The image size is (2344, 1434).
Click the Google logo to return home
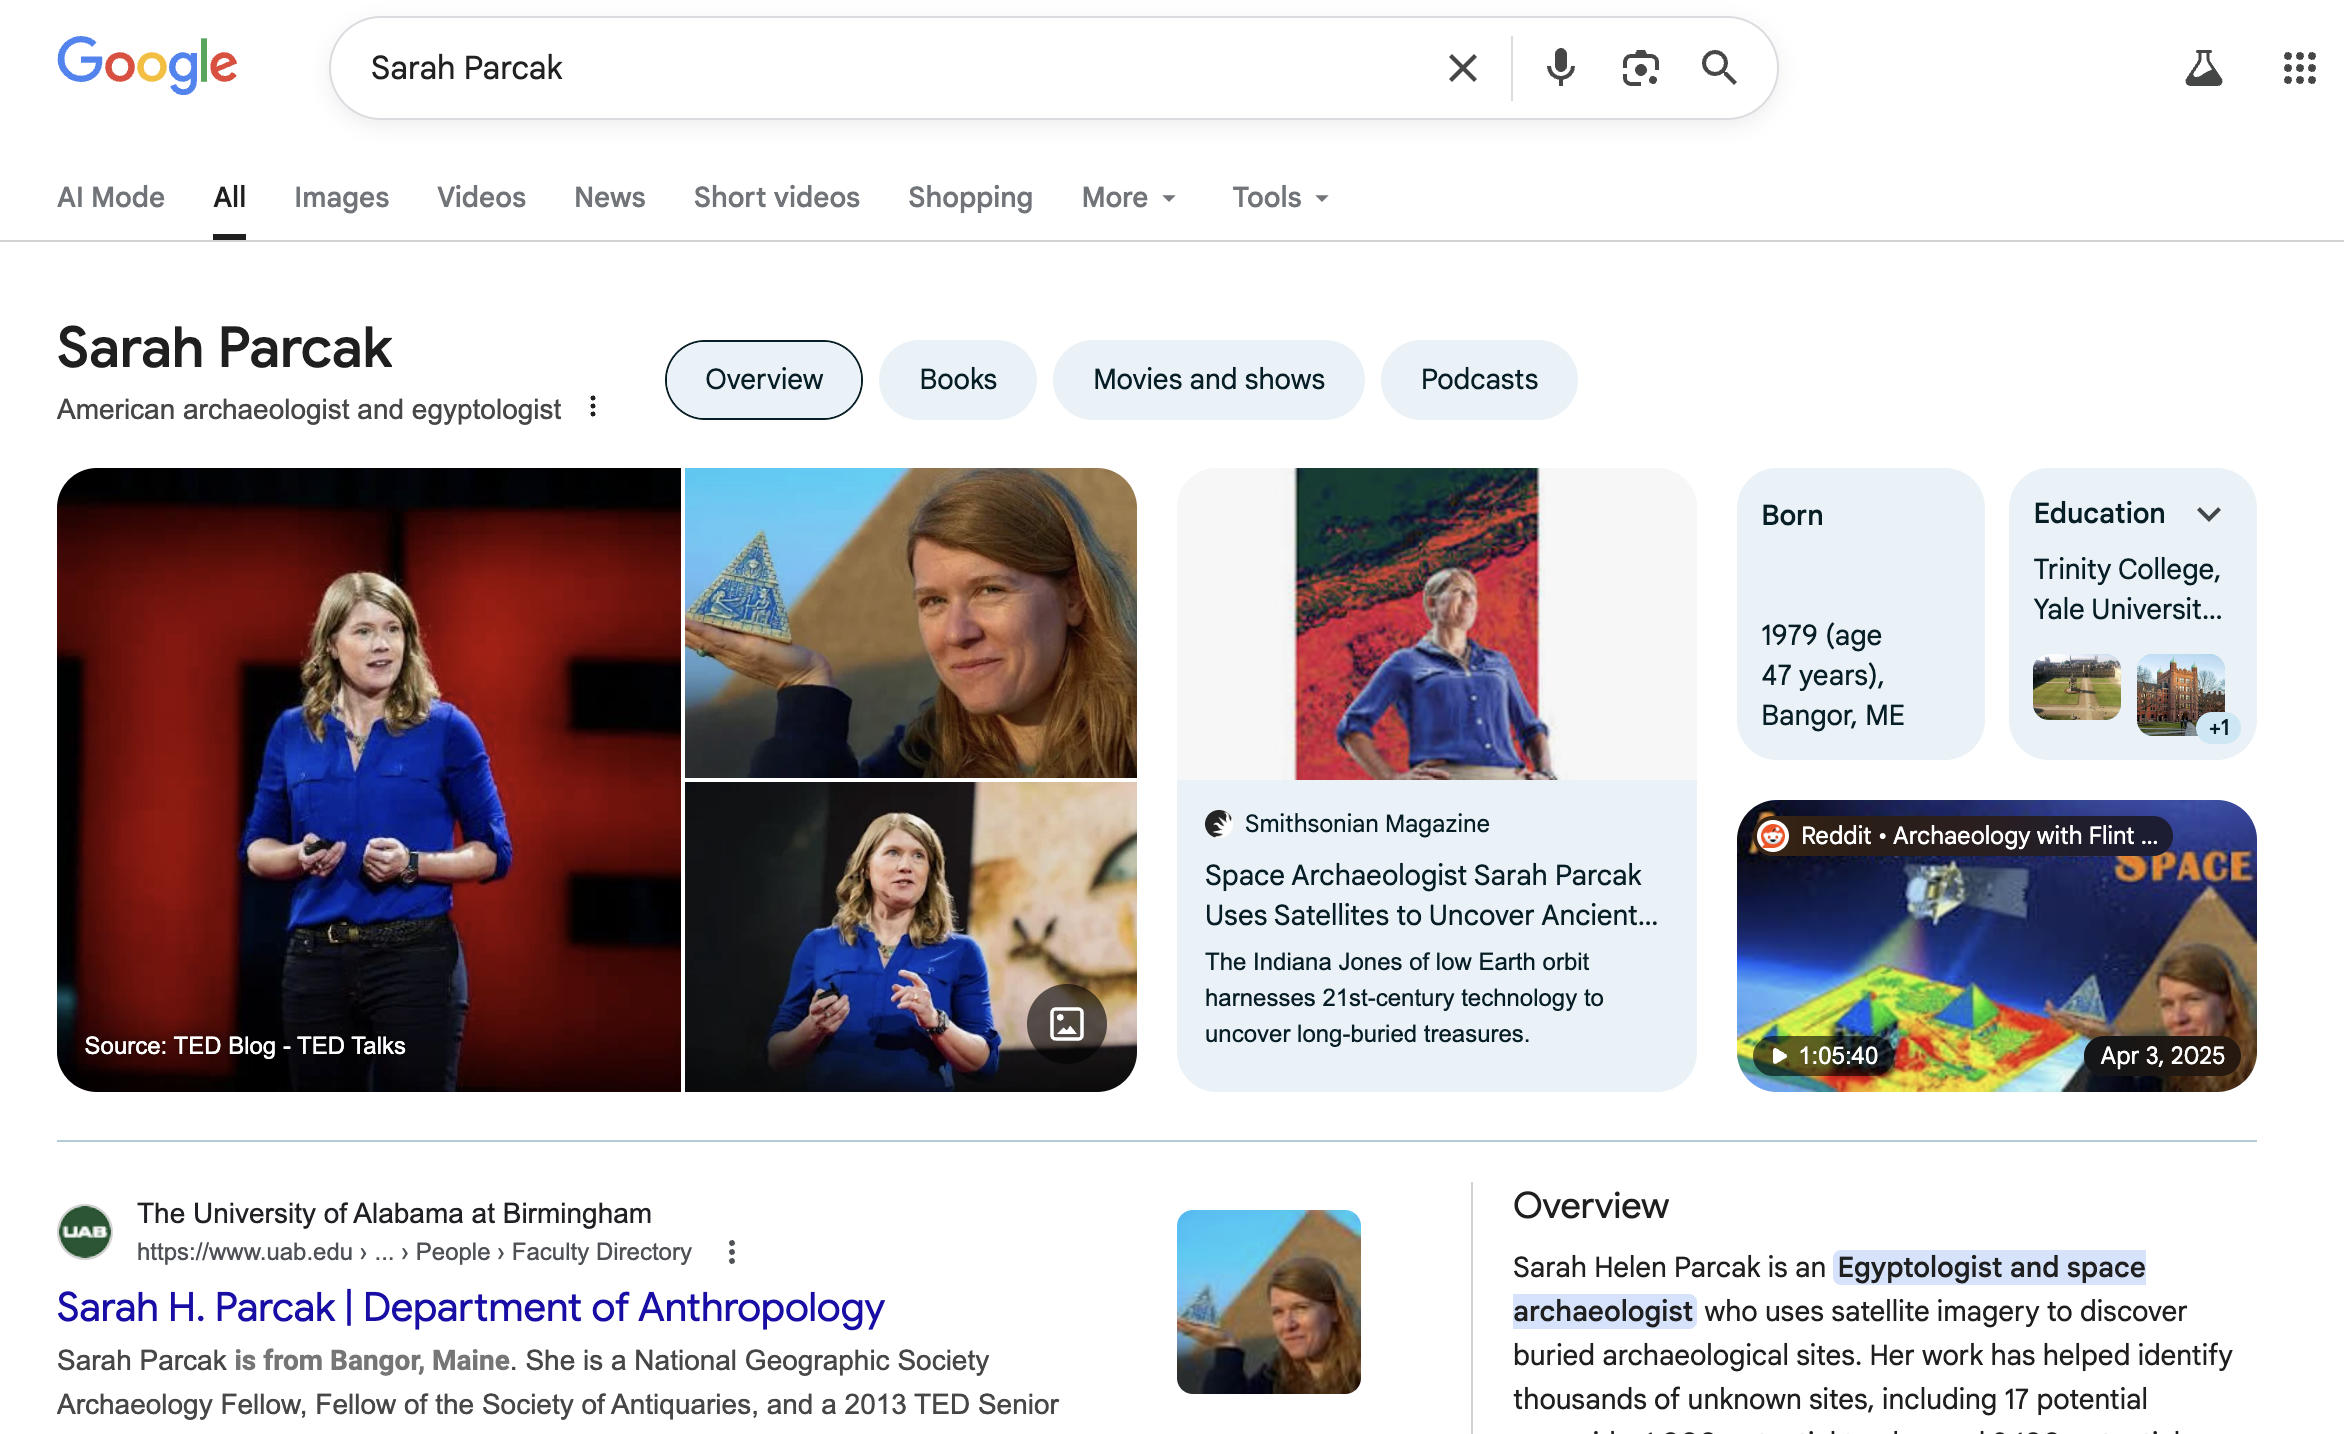(x=147, y=64)
